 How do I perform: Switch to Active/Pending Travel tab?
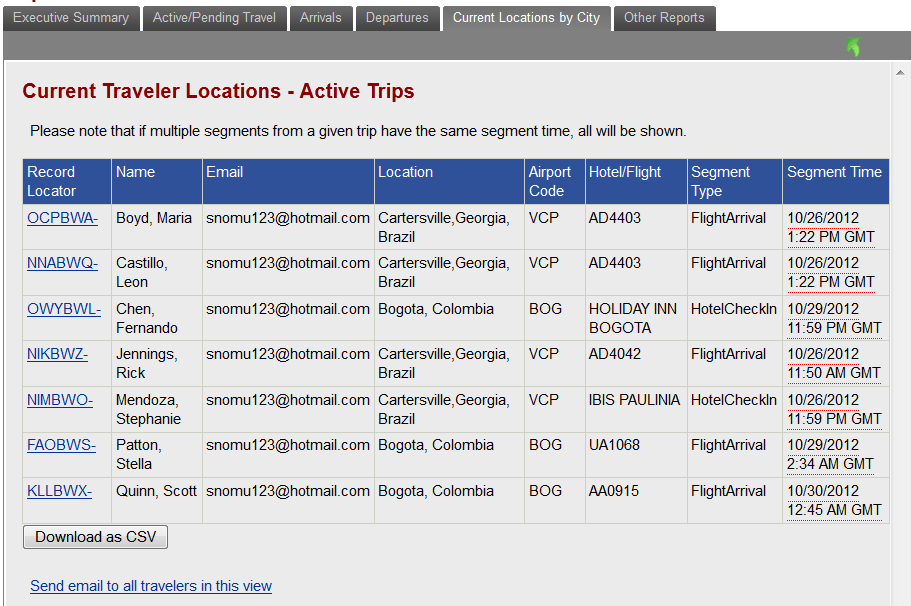pos(214,18)
